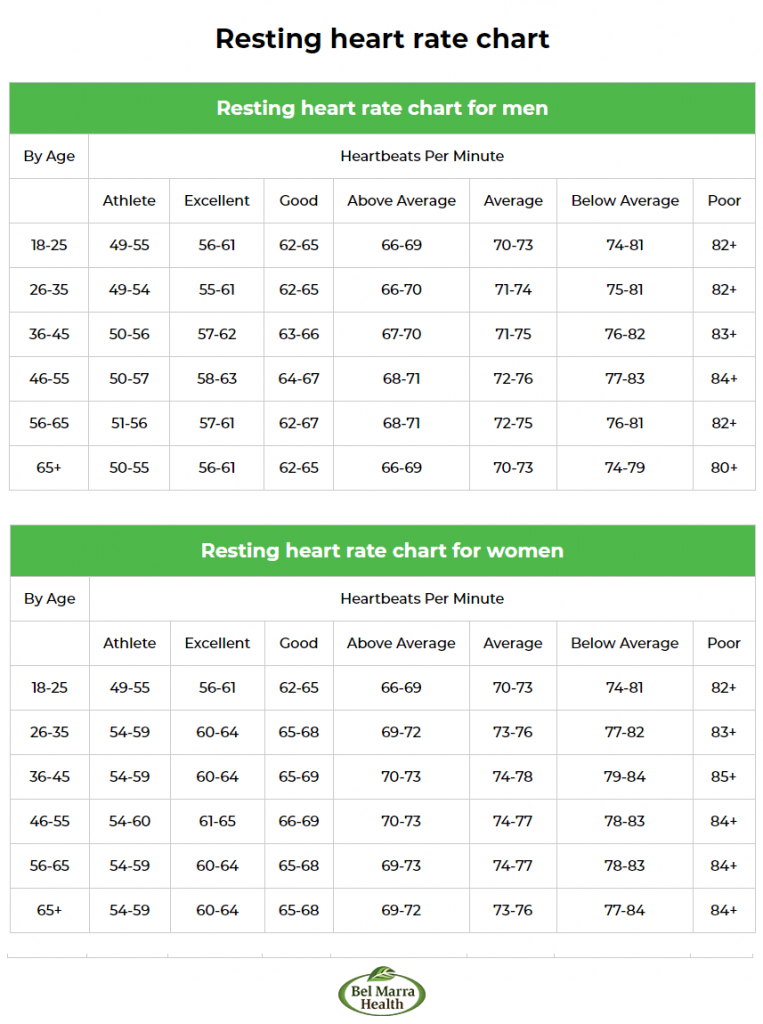
Task: Select the 80+ cell in men's table
Action: [x=724, y=468]
